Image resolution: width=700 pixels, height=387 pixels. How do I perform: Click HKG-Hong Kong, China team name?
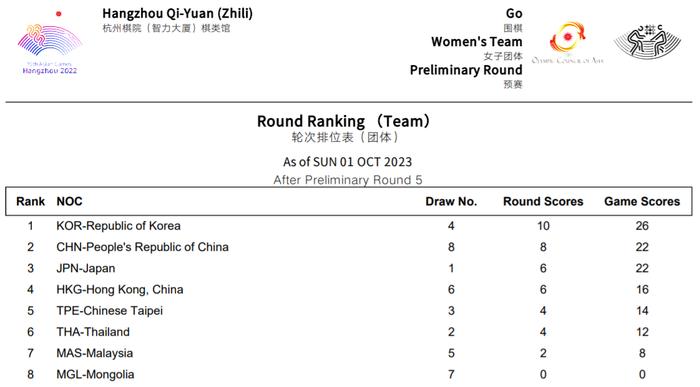pos(120,290)
